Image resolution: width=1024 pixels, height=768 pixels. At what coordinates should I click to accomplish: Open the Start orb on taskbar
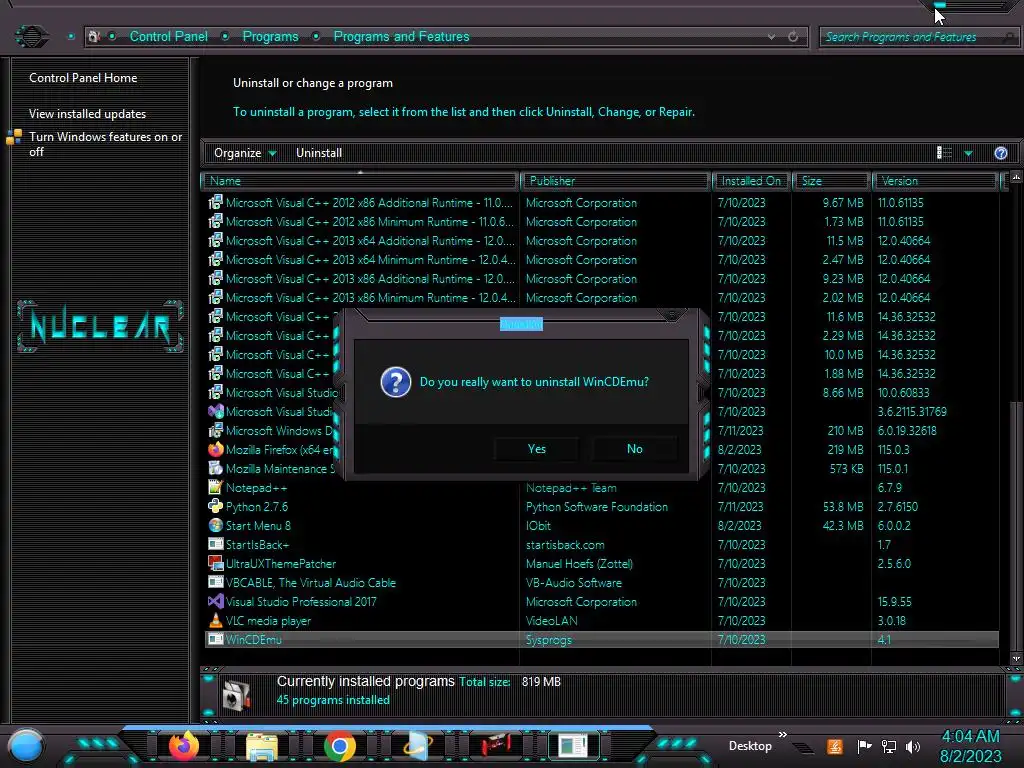[x=26, y=746]
